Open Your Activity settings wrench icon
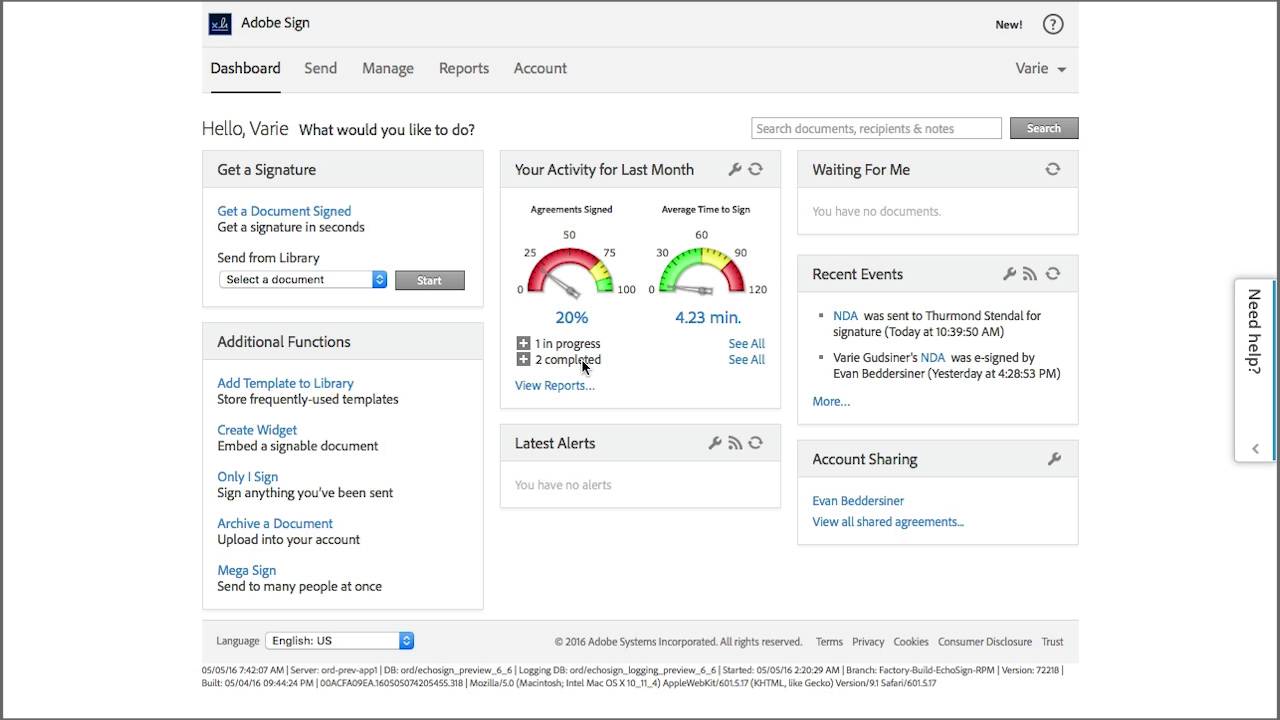The height and width of the screenshot is (720, 1280). point(735,169)
